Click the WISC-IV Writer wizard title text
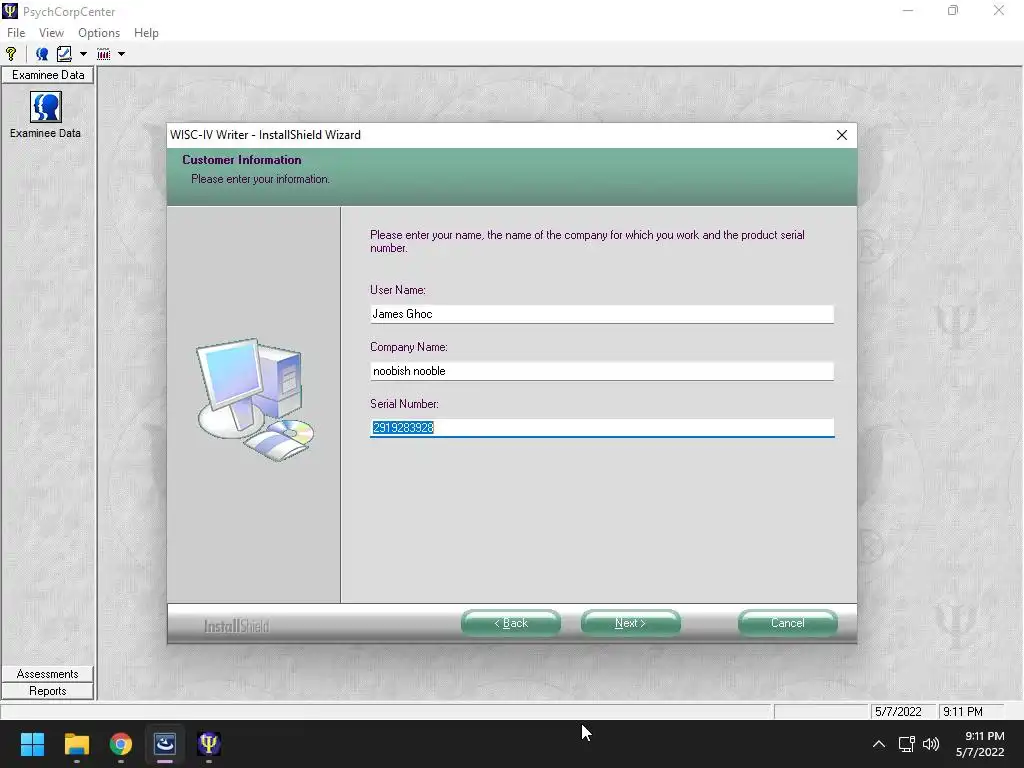The height and width of the screenshot is (768, 1024). click(x=265, y=135)
